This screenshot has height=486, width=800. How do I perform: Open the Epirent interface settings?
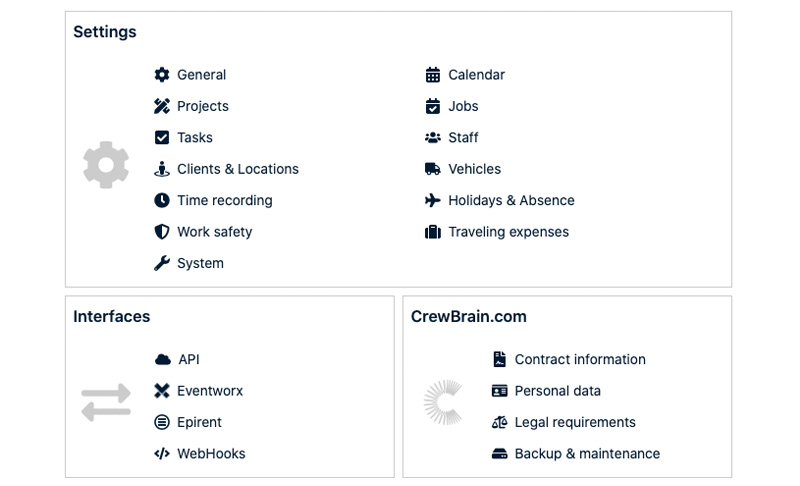[x=199, y=422]
